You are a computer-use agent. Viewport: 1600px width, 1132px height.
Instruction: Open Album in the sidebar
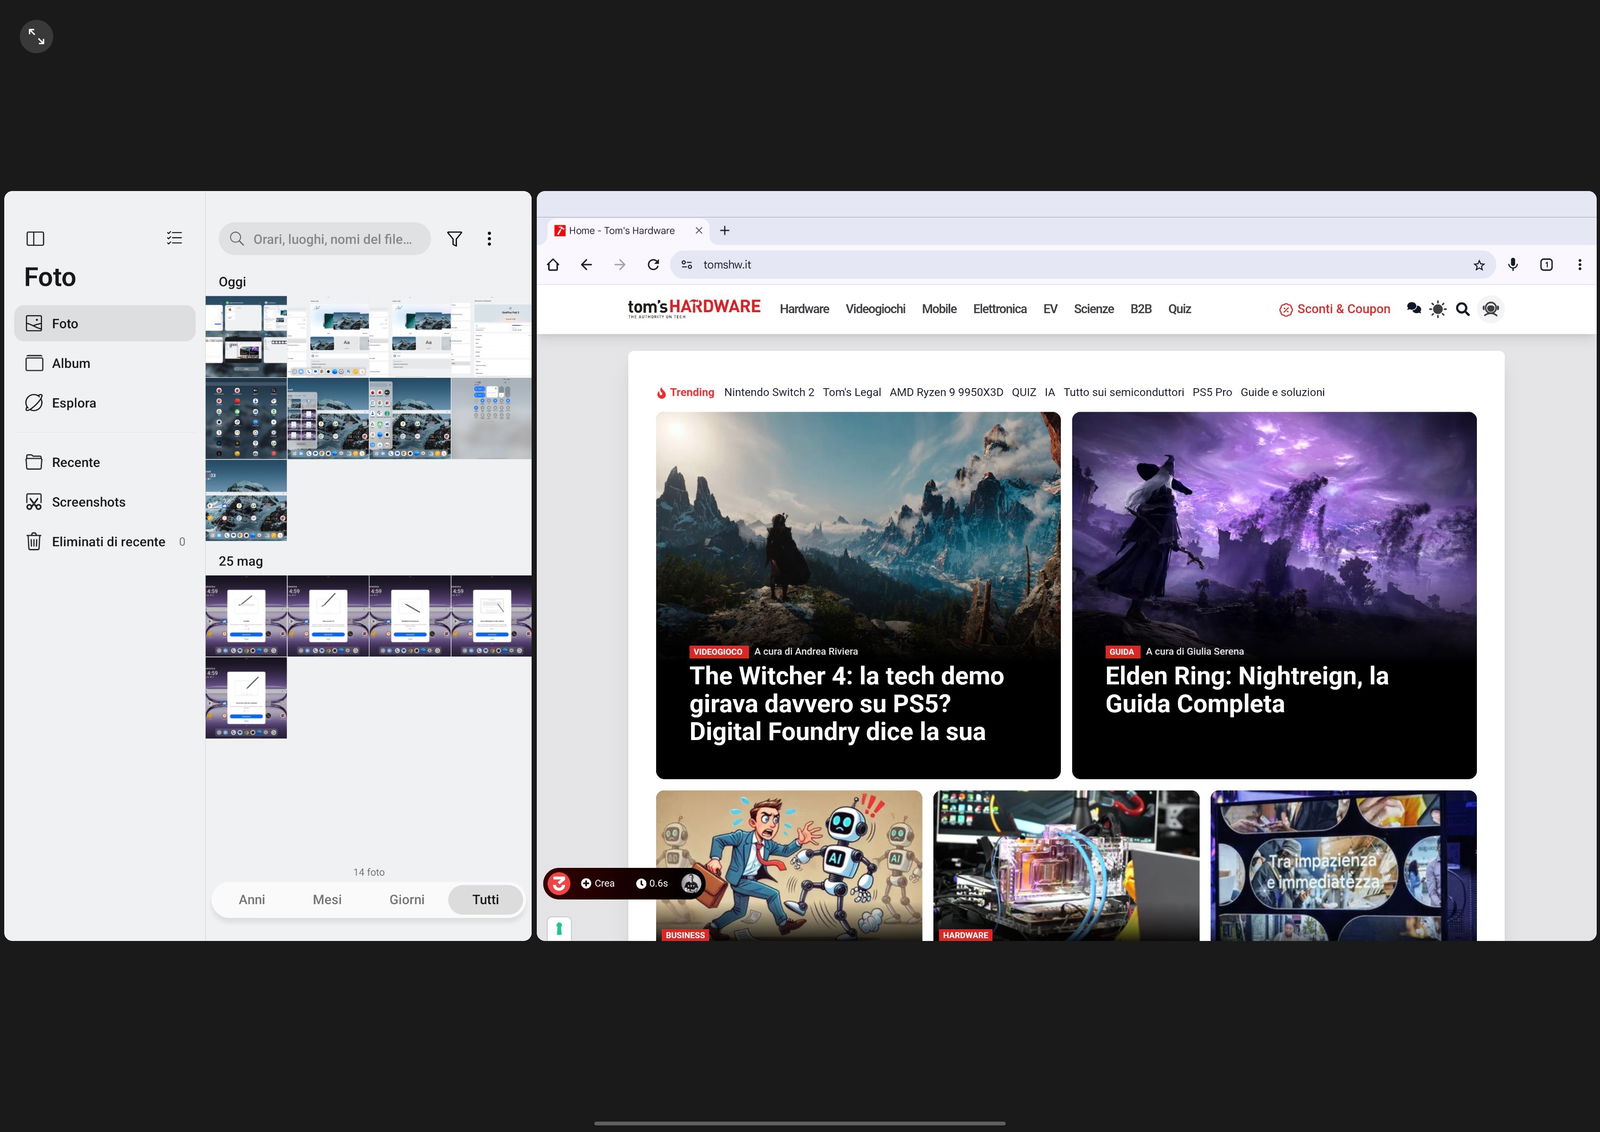105,363
